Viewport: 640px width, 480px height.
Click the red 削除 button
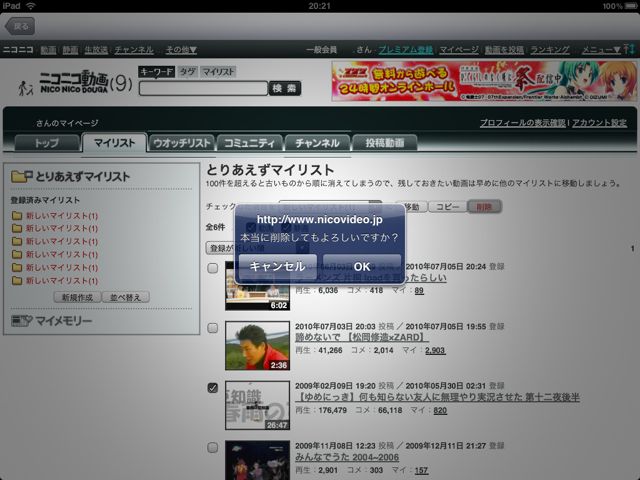point(484,207)
